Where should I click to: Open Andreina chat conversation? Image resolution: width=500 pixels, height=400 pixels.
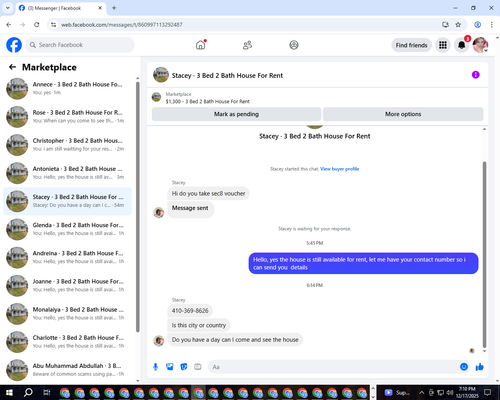pos(67,257)
